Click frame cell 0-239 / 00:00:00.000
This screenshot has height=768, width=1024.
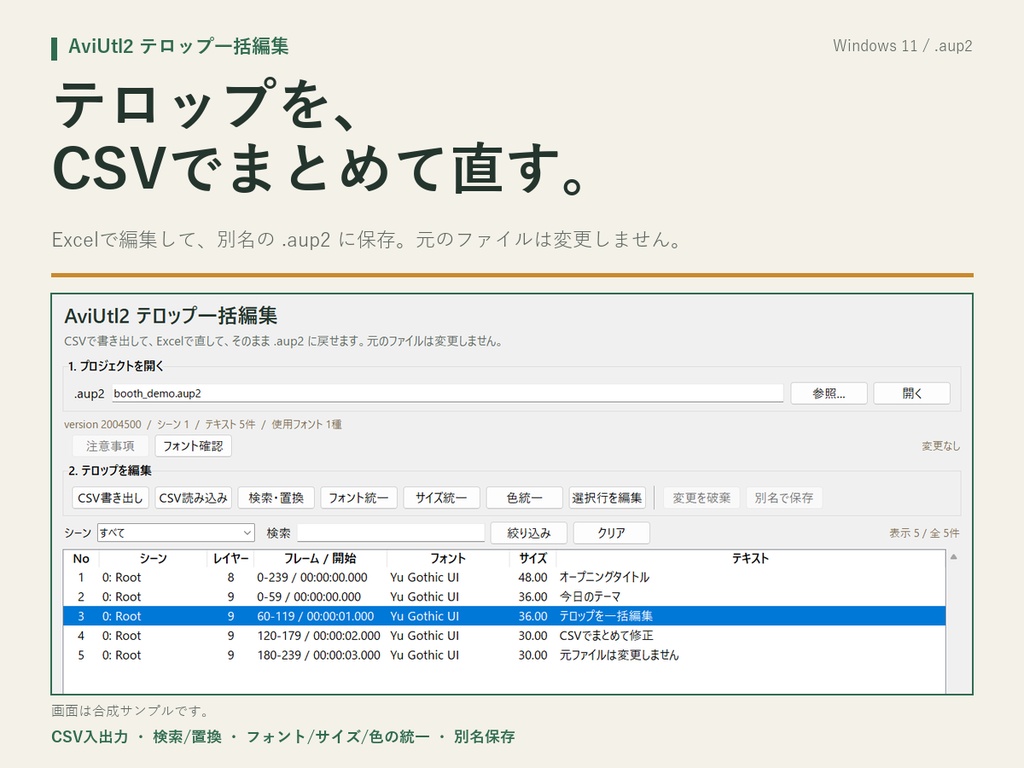click(312, 577)
